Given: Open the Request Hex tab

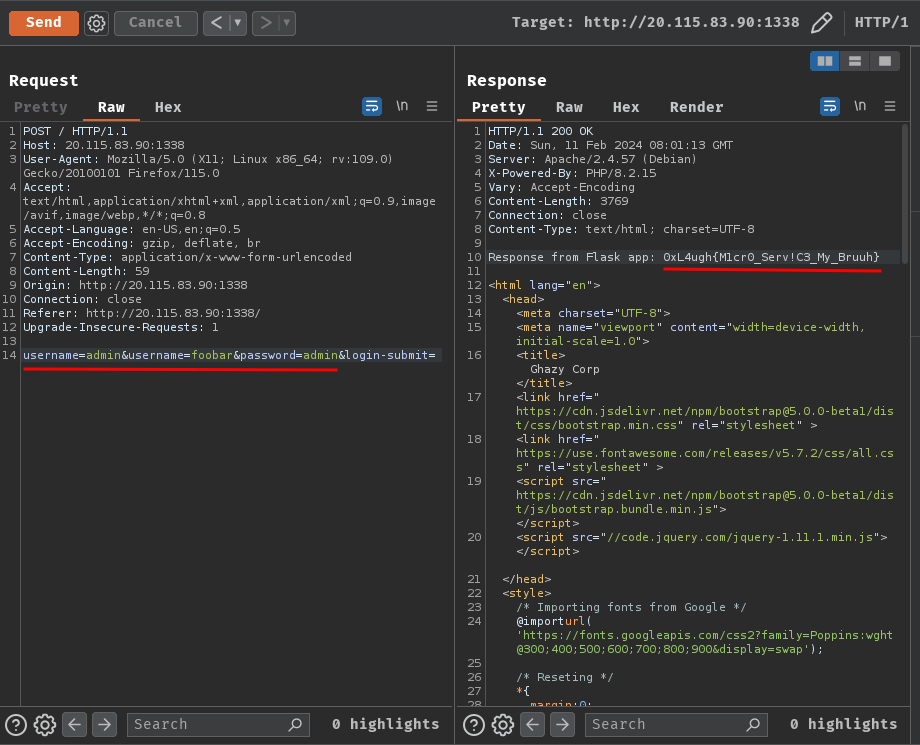Looking at the screenshot, I should tap(168, 107).
